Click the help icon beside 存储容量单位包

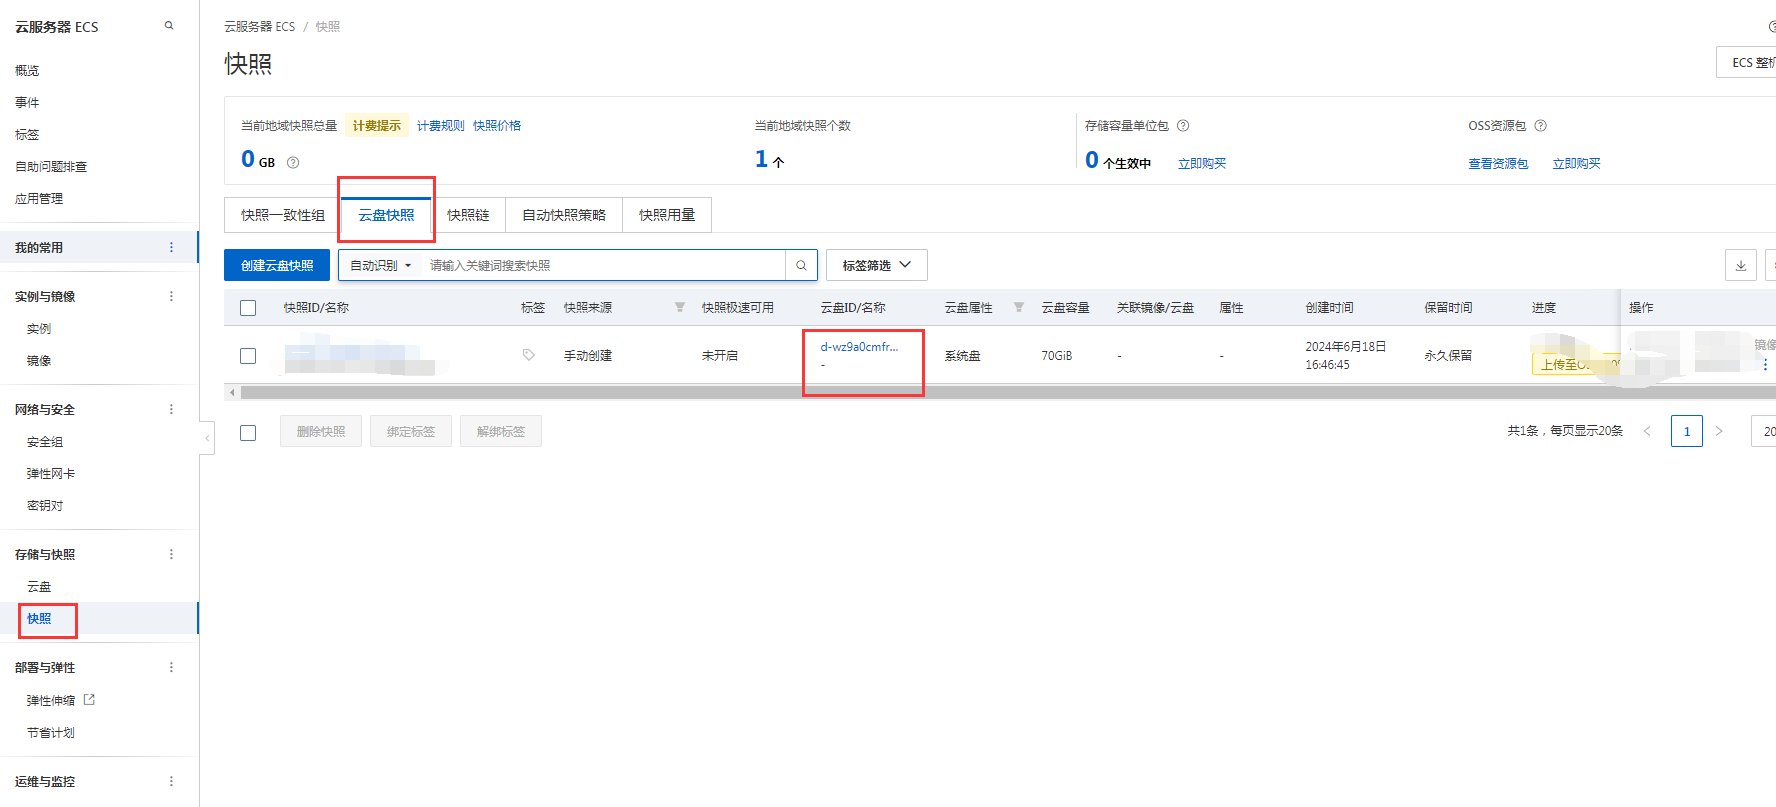tap(1183, 125)
